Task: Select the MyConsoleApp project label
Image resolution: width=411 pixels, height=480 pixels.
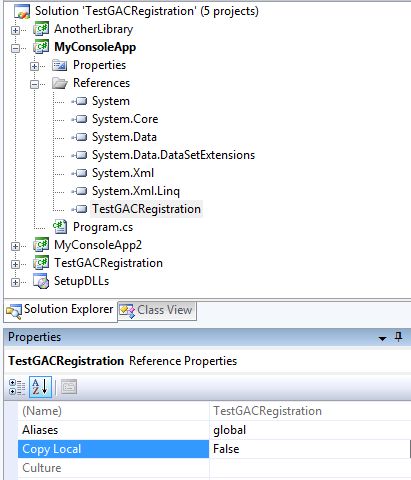Action: pos(95,47)
